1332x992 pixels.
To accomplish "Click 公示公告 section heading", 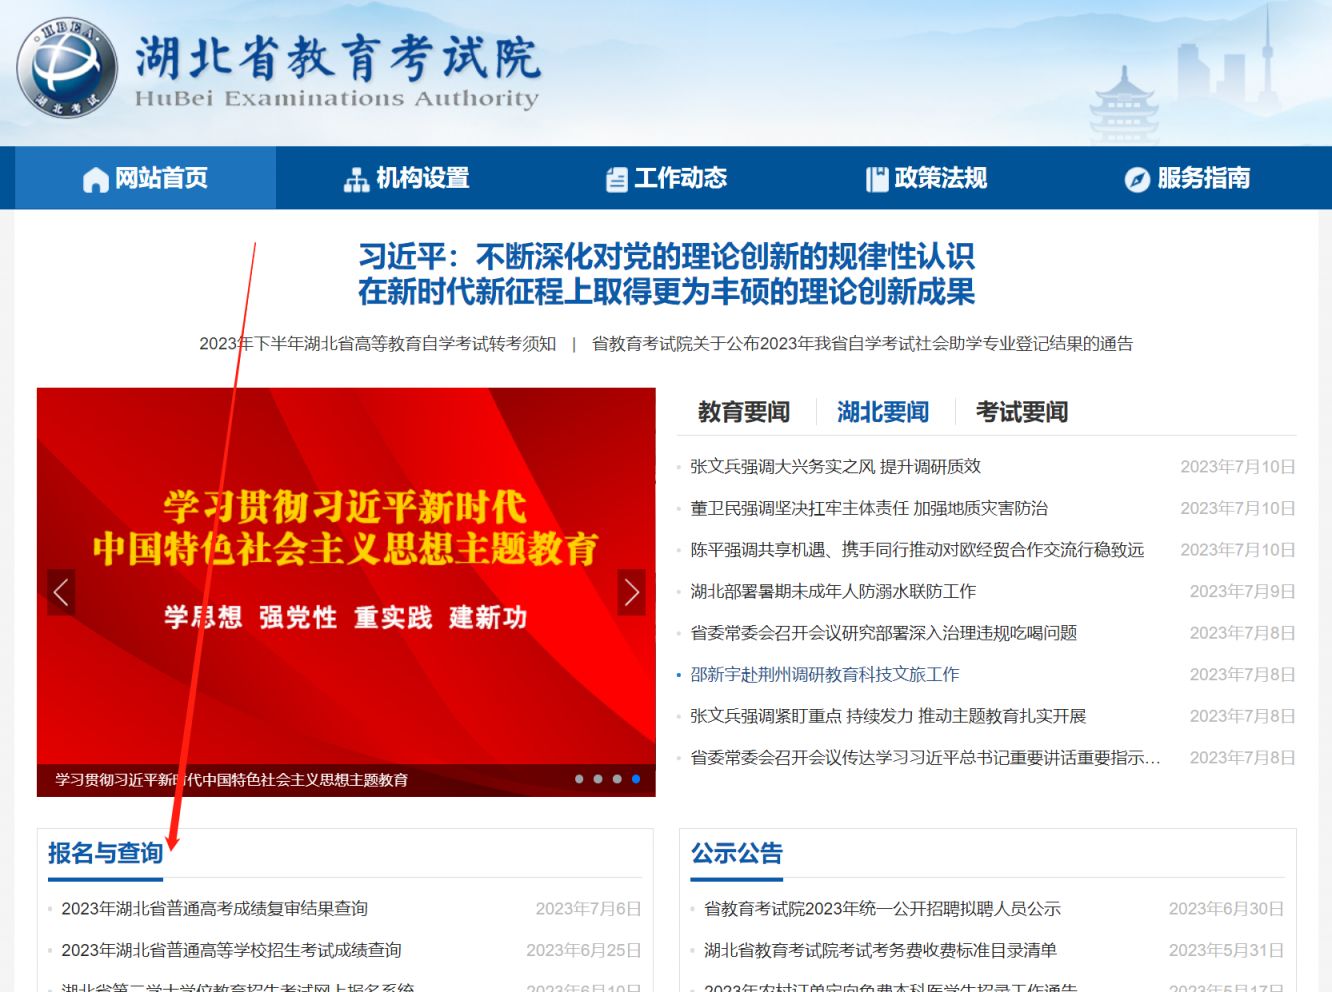I will coord(737,853).
